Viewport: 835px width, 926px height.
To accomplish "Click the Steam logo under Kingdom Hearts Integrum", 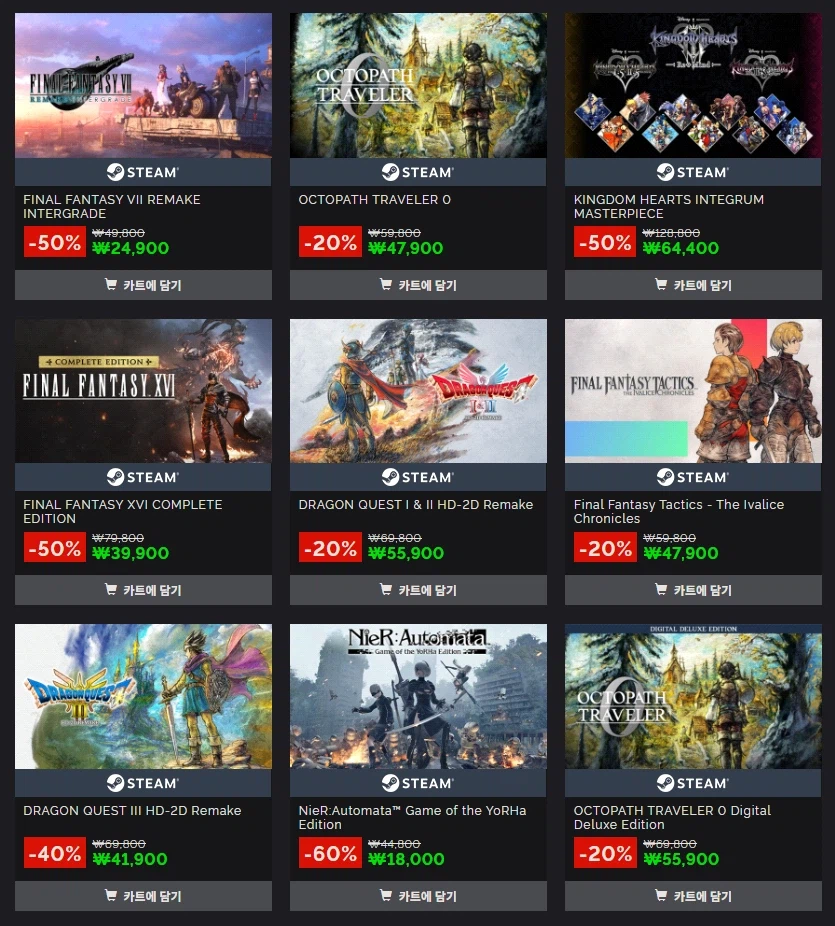I will [x=693, y=172].
